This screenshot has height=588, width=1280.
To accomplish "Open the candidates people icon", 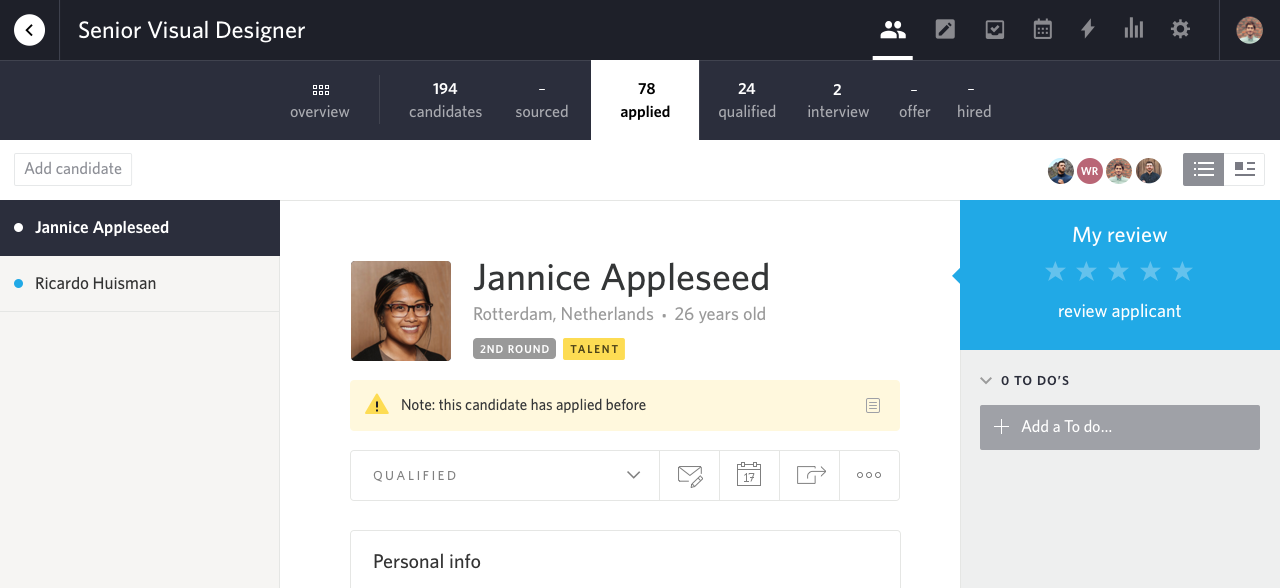I will click(892, 29).
